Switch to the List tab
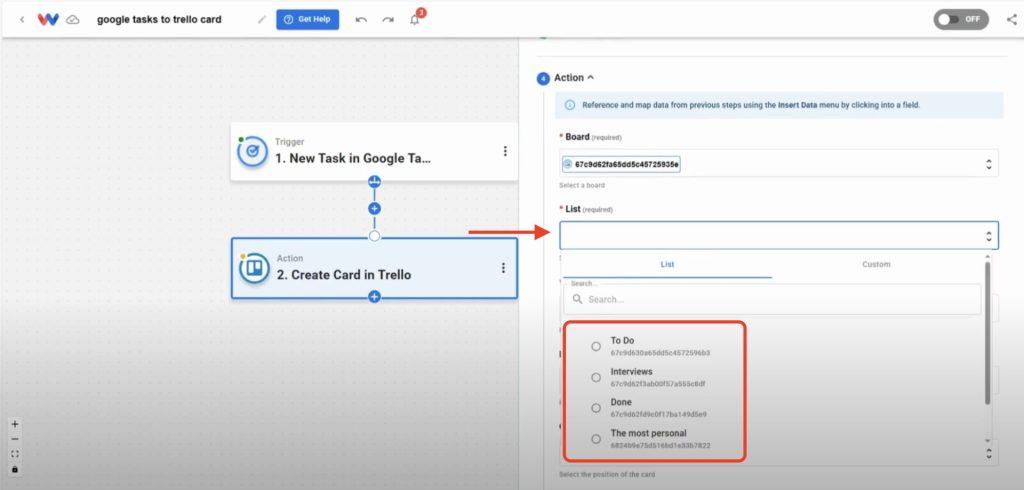 tap(667, 265)
